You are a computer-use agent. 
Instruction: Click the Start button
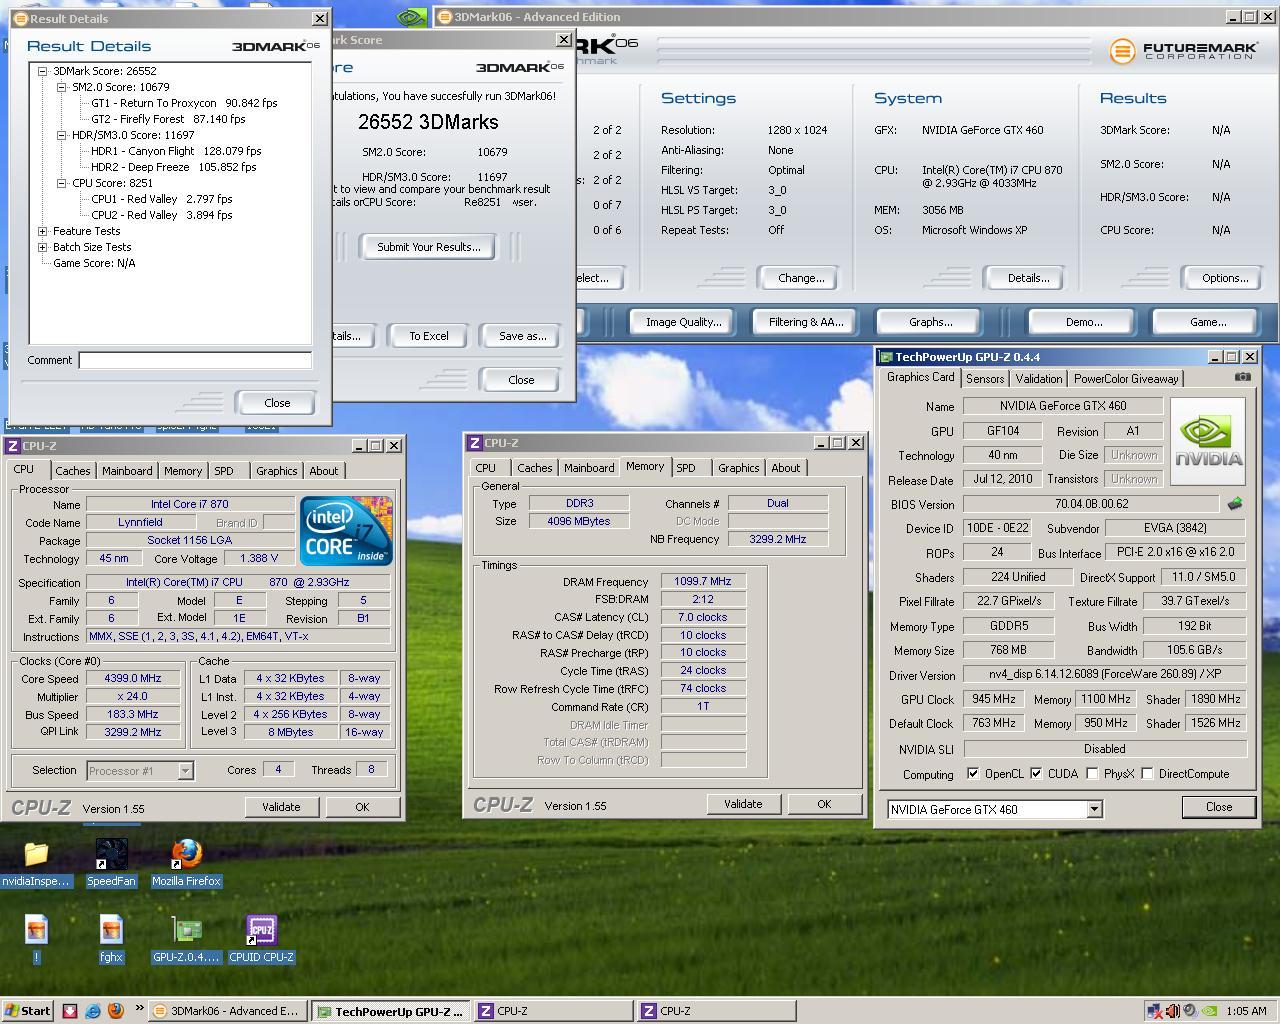(x=27, y=1011)
